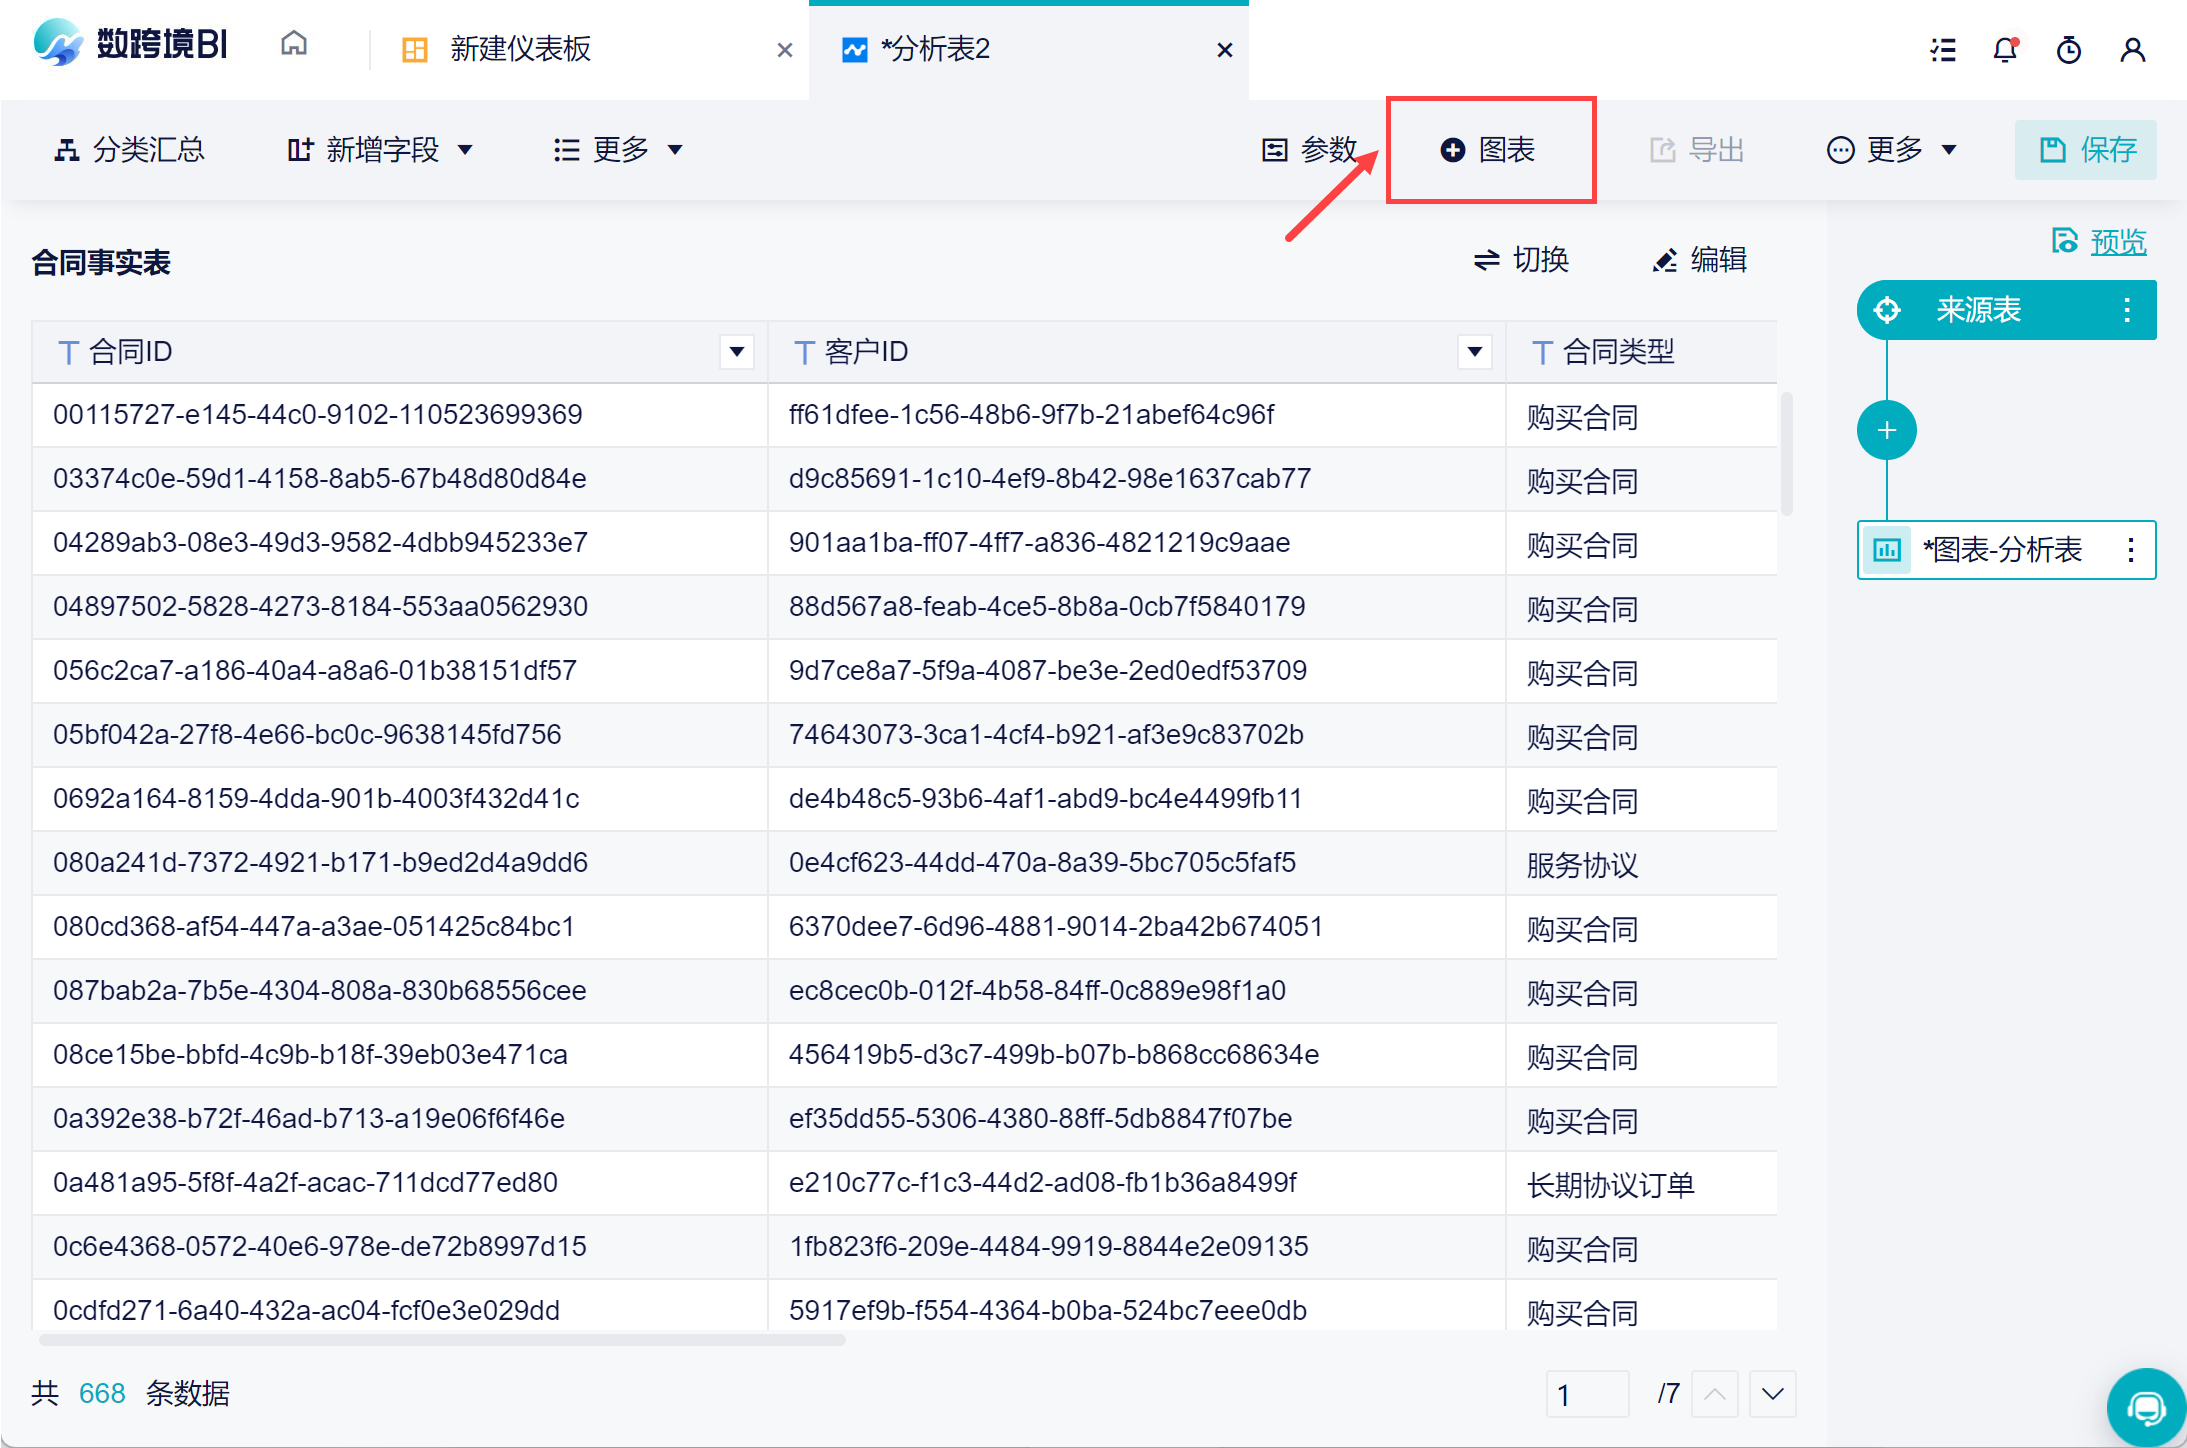Image resolution: width=2187 pixels, height=1448 pixels.
Task: Click the 图表 add chart button
Action: point(1489,150)
